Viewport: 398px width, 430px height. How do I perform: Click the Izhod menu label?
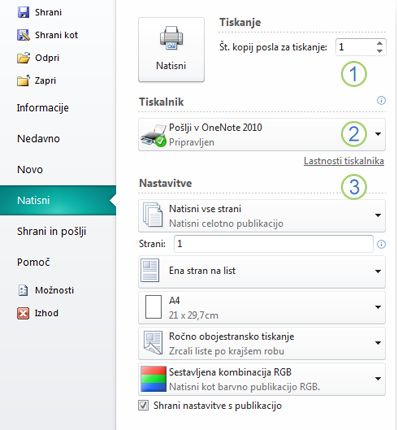coord(47,313)
